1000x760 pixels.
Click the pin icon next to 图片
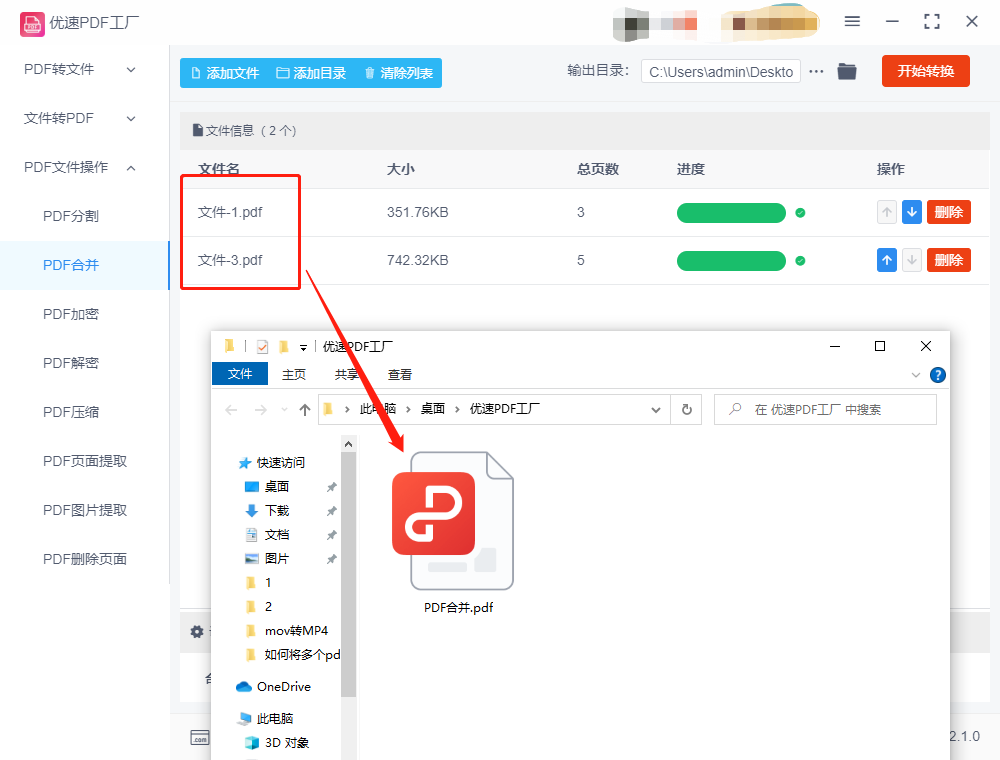point(332,559)
